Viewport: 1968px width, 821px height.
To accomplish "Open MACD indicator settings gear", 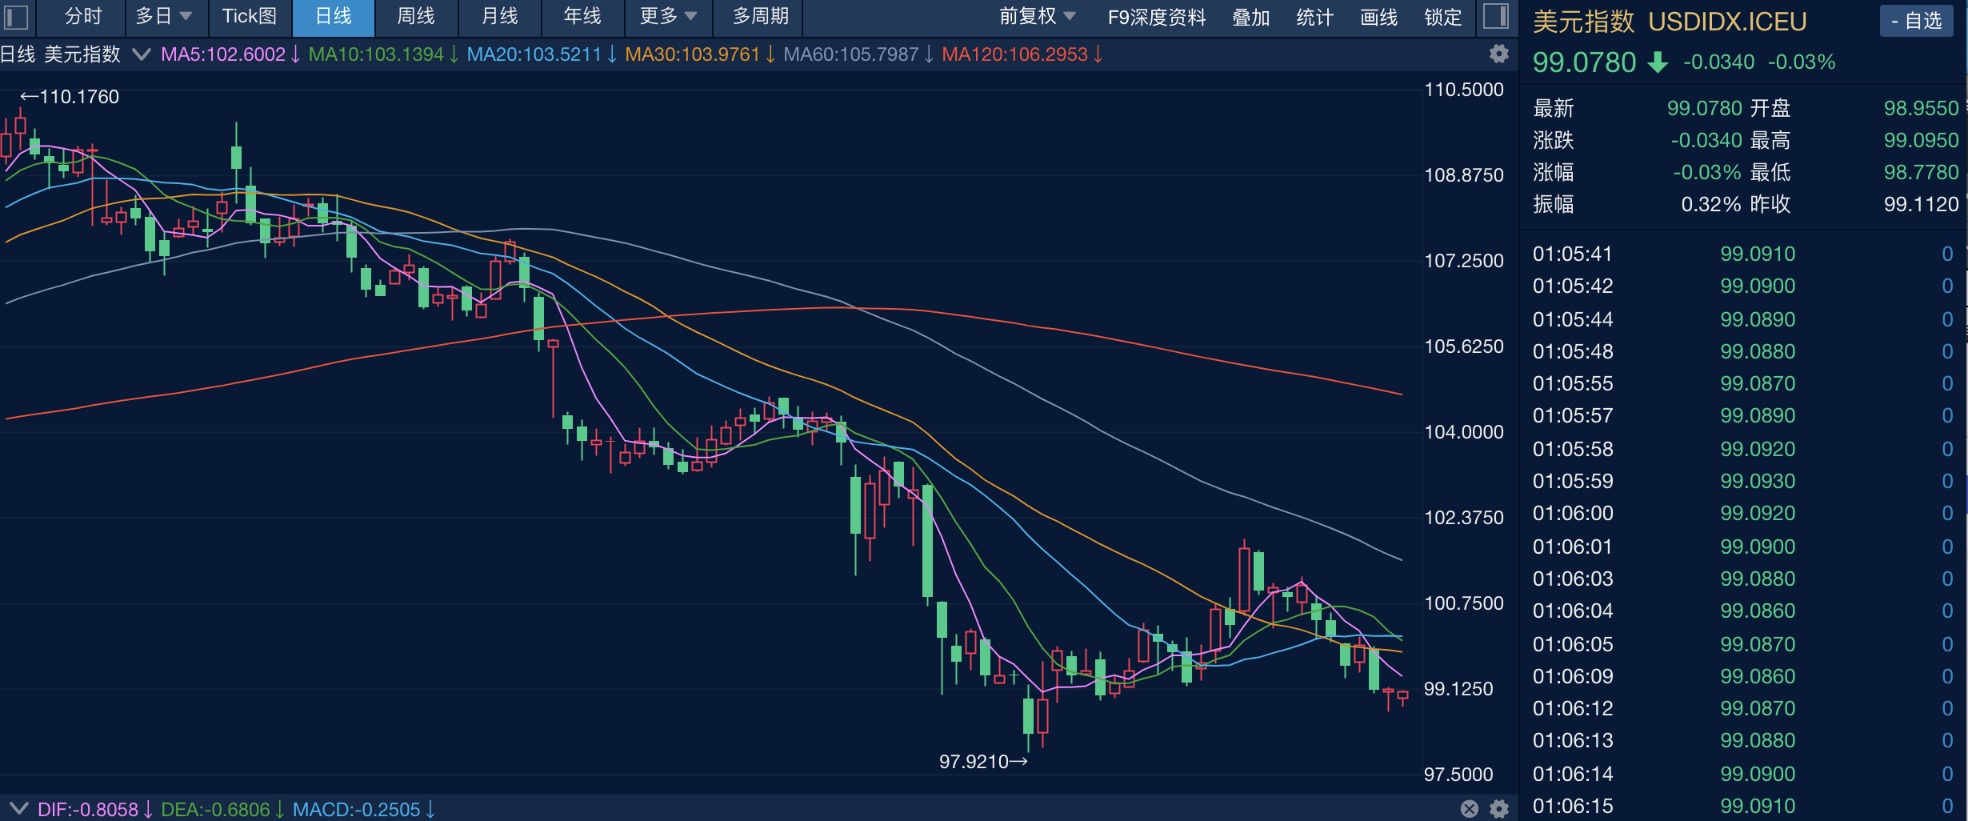I will 1499,809.
